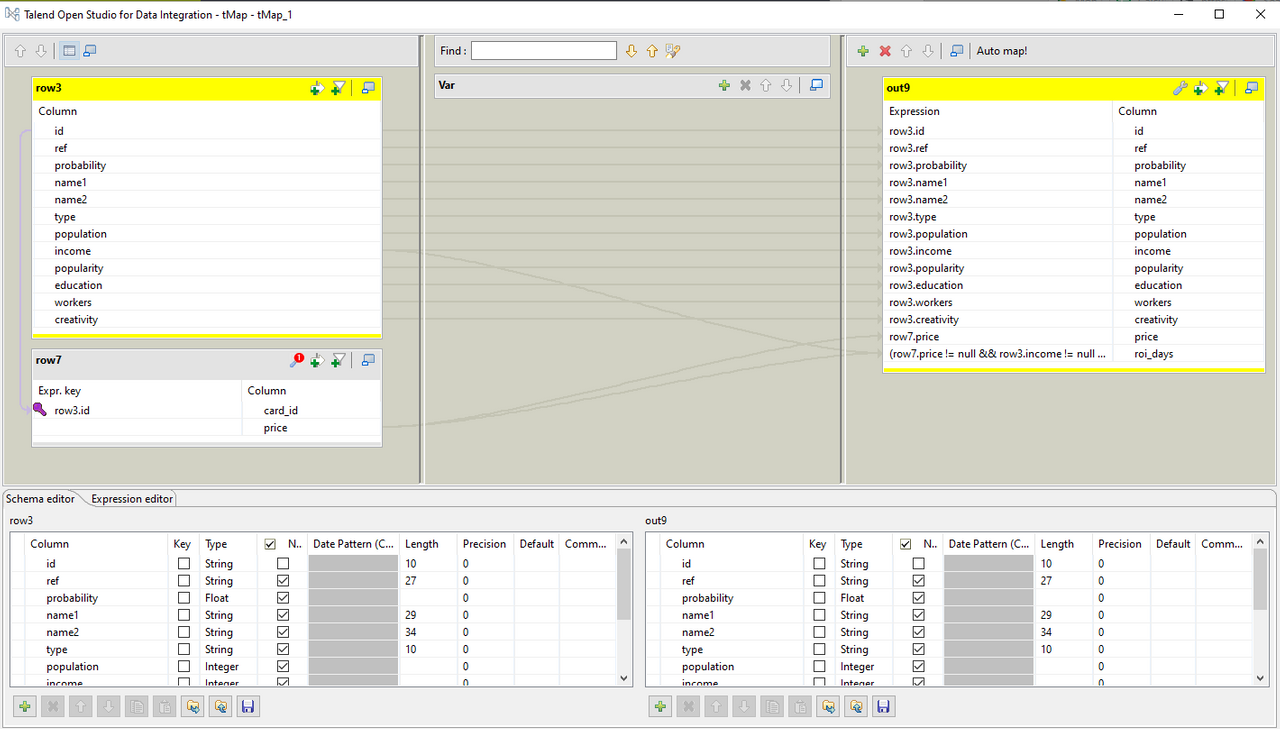This screenshot has width=1280, height=729.
Task: Activate expression filter on out9
Action: (1222, 88)
